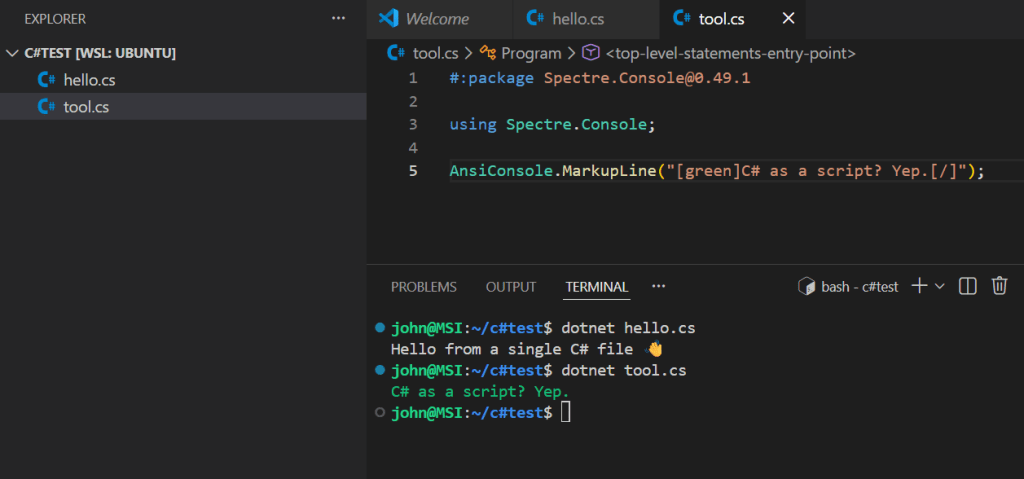Click the split terminal icon
1024x479 pixels.
967,286
